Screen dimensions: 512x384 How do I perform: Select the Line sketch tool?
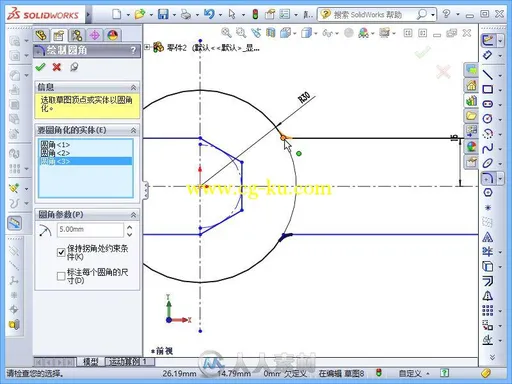[x=488, y=75]
